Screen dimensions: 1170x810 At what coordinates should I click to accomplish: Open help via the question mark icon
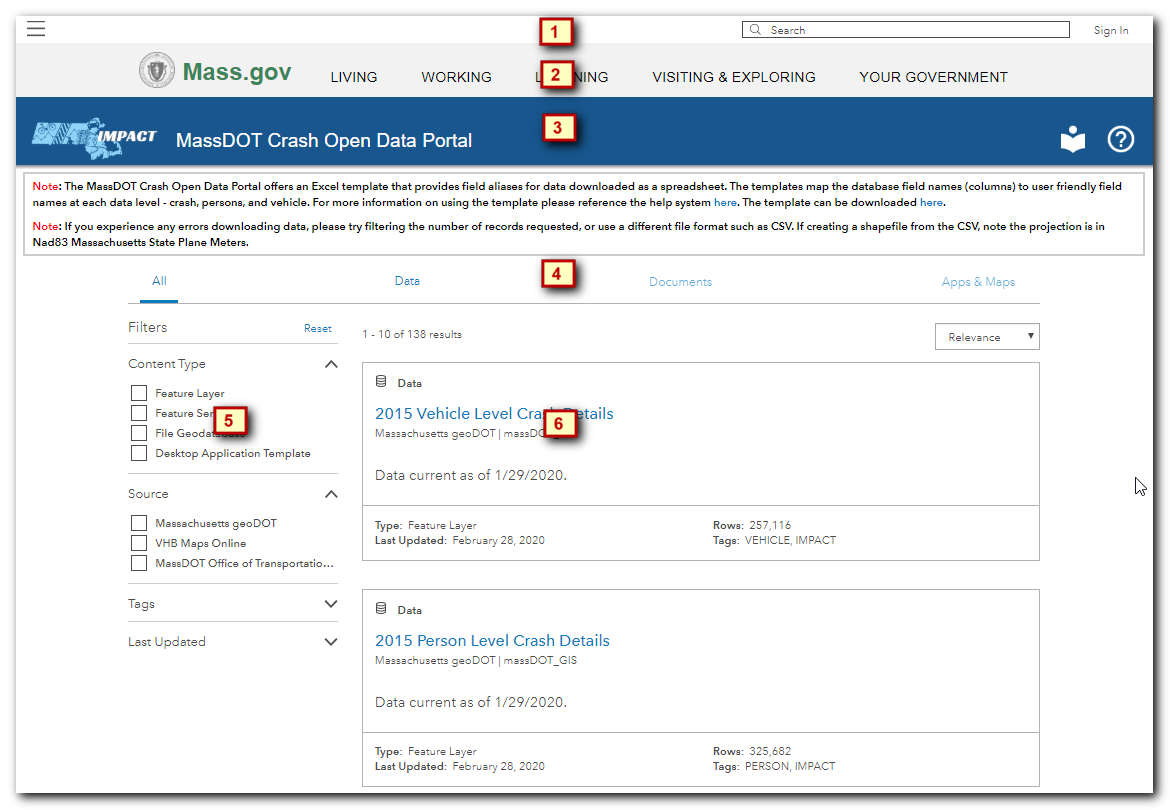(x=1120, y=139)
